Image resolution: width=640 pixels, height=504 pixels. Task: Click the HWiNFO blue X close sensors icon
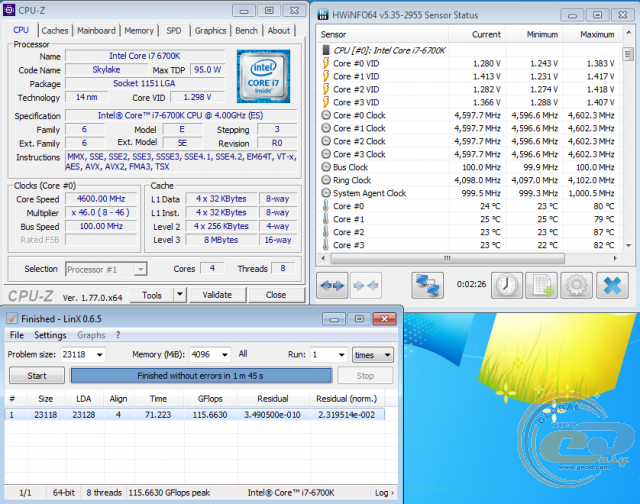612,285
